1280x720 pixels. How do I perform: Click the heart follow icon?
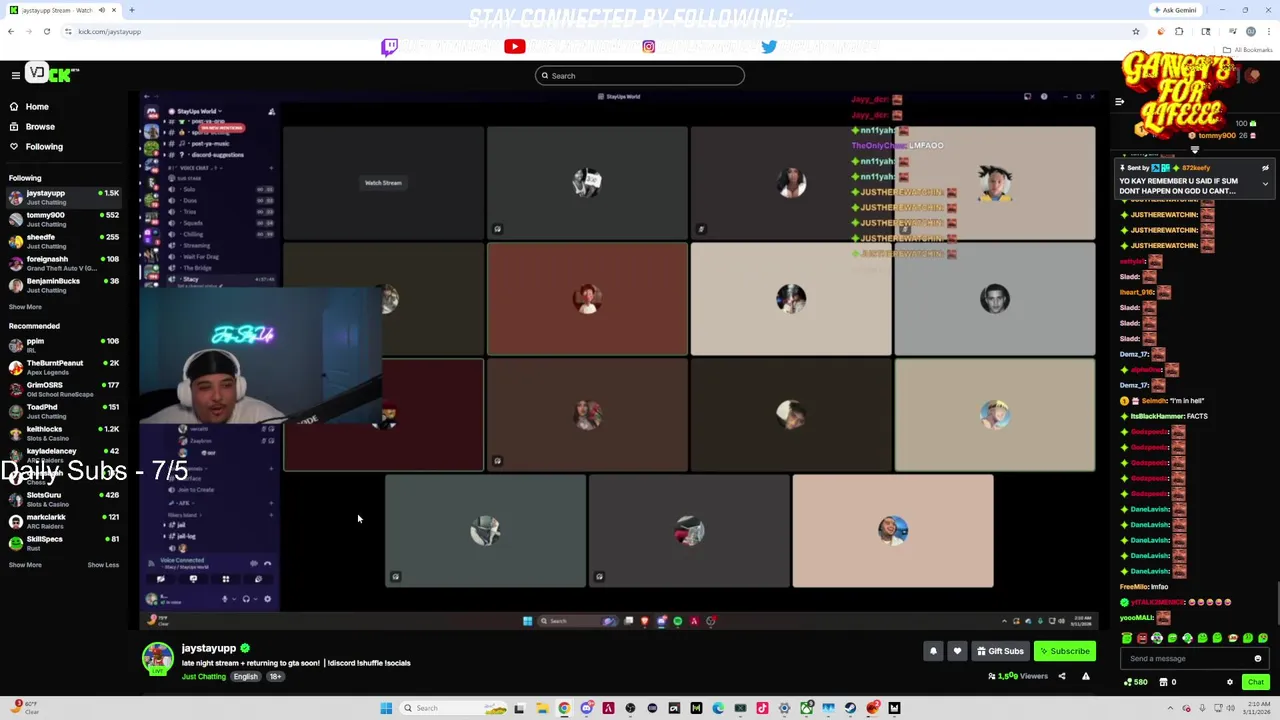957,651
